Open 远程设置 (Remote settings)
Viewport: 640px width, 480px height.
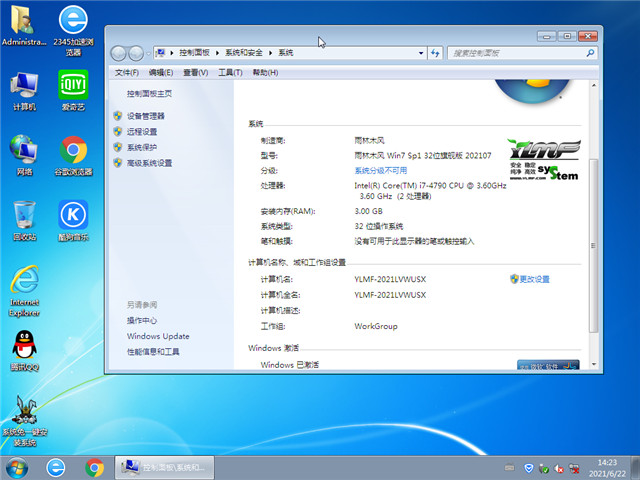tap(142, 131)
